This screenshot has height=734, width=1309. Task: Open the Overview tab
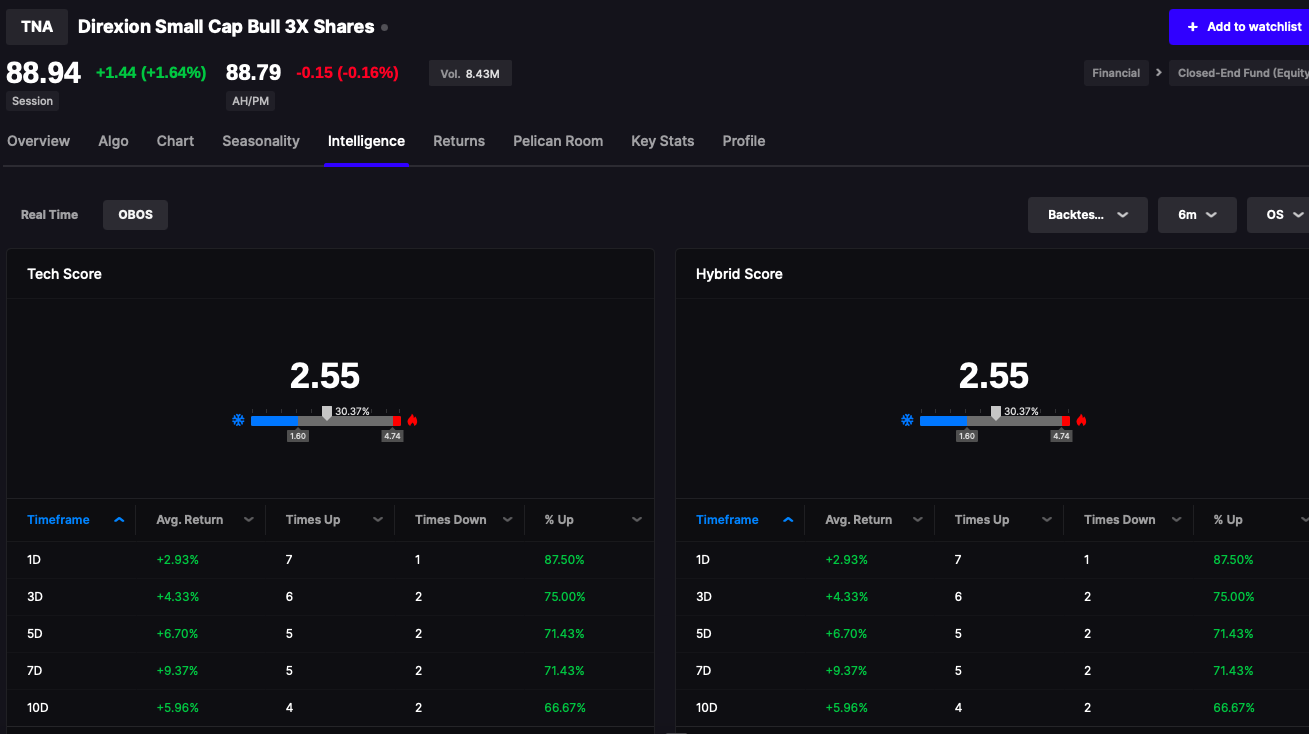[38, 141]
